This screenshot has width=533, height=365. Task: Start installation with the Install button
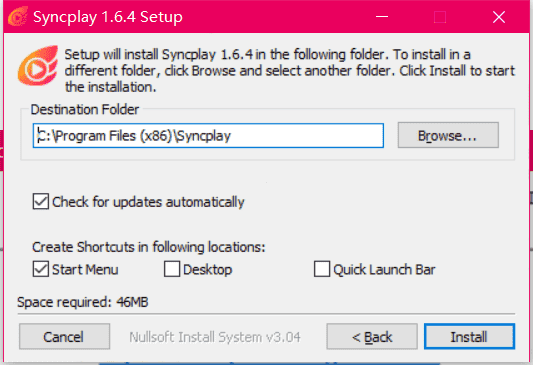tap(469, 336)
